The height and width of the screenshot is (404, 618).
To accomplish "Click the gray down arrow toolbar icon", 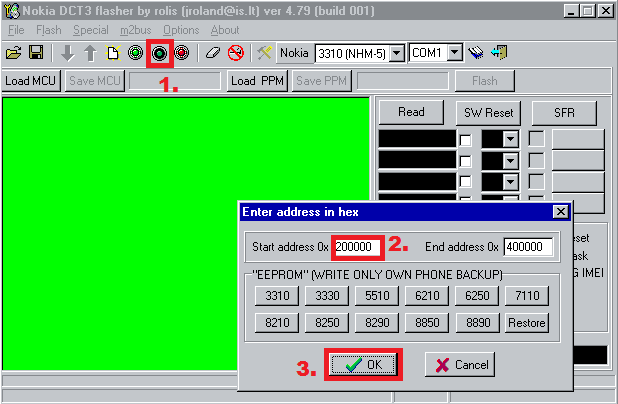I will click(x=67, y=53).
